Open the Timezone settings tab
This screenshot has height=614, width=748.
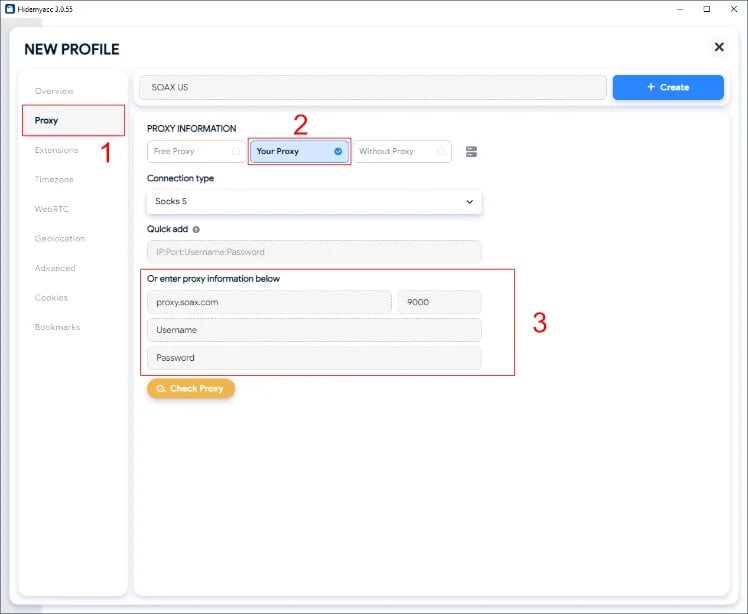coord(54,180)
